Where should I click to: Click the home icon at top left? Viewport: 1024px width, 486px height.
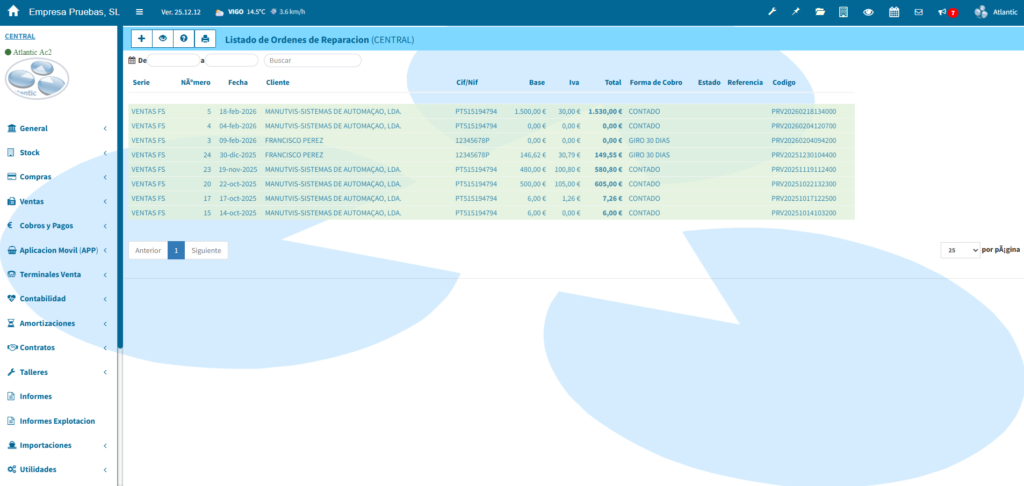click(x=14, y=12)
